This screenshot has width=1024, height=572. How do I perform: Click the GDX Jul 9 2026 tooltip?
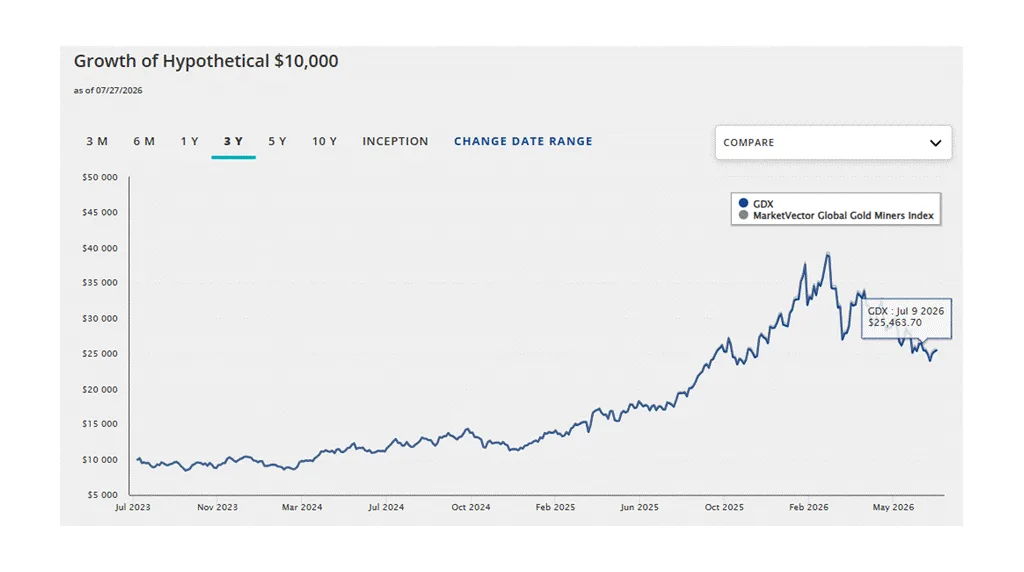pyautogui.click(x=906, y=318)
